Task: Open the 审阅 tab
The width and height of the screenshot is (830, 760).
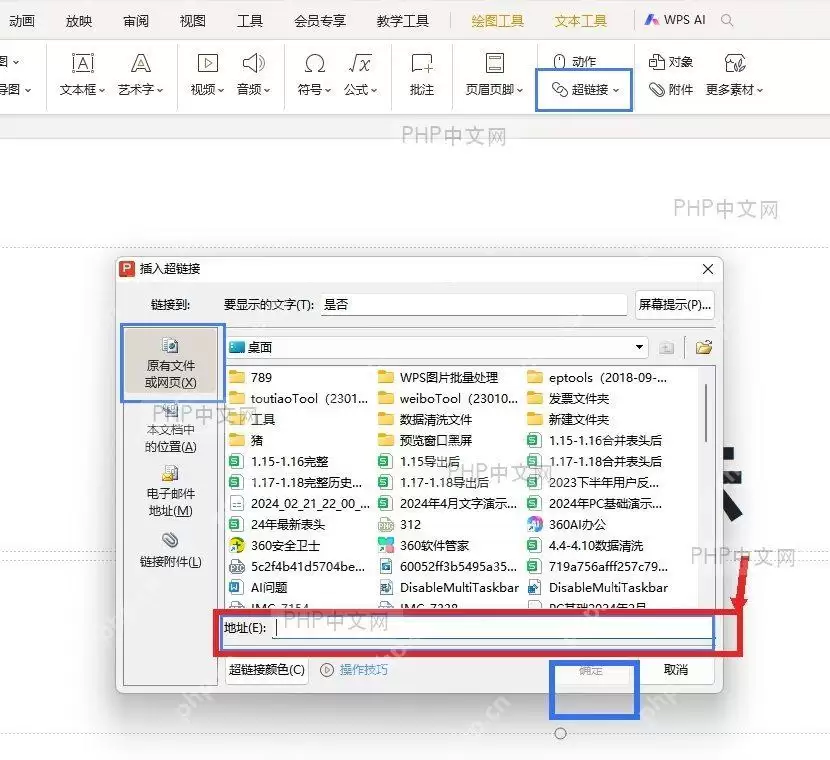Action: (136, 21)
